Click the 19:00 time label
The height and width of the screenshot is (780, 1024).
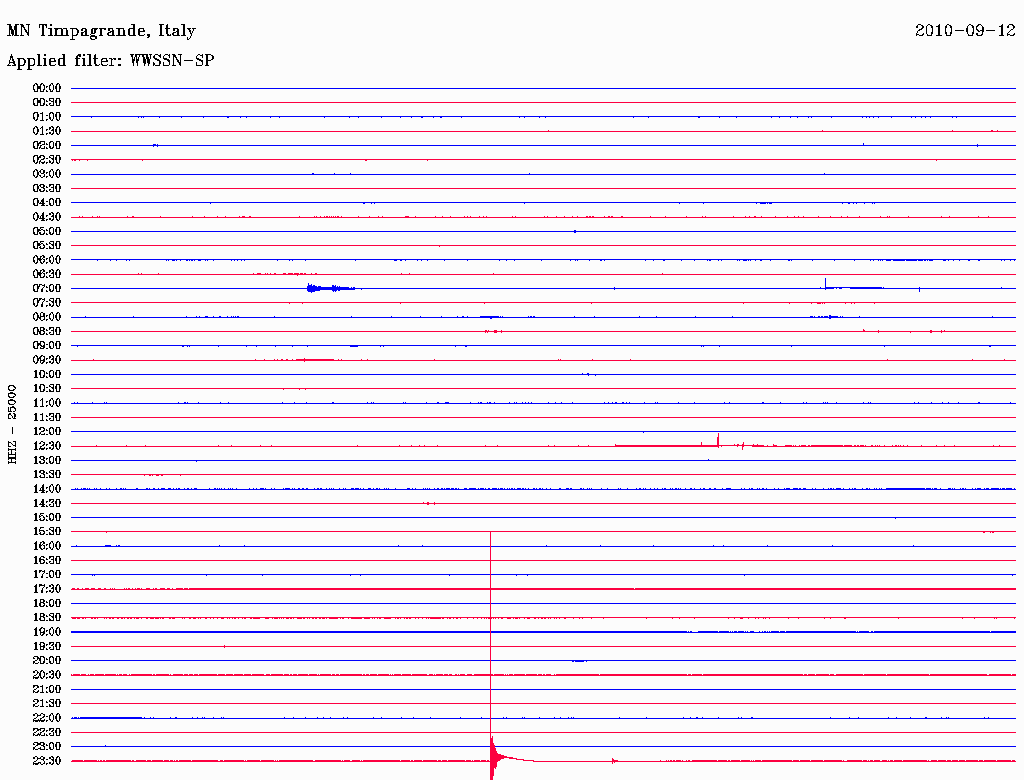coord(47,632)
